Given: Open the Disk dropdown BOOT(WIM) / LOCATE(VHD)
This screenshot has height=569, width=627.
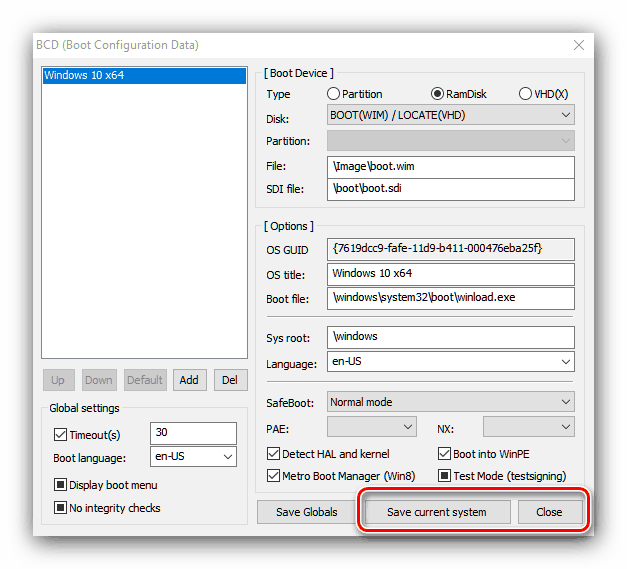Looking at the screenshot, I should coord(451,115).
